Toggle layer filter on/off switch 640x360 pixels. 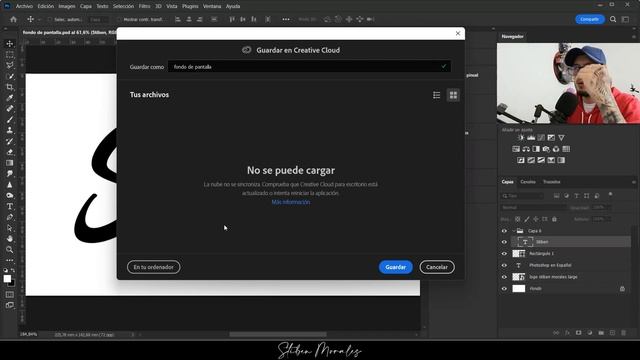pos(610,195)
